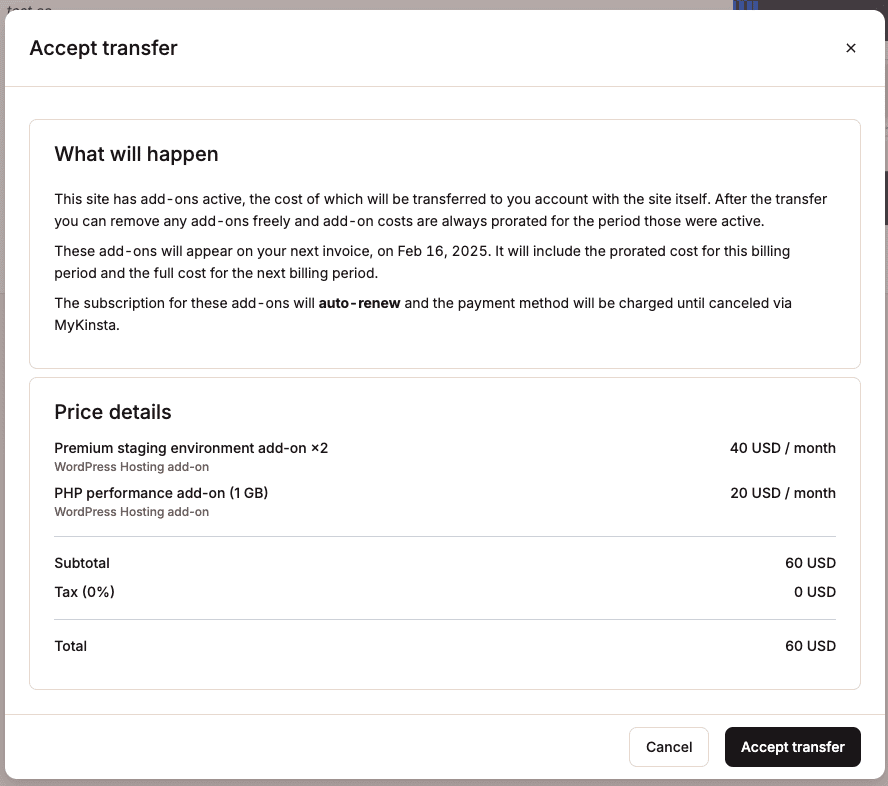
Task: Select the Premium staging environment add-on line
Action: point(192,448)
